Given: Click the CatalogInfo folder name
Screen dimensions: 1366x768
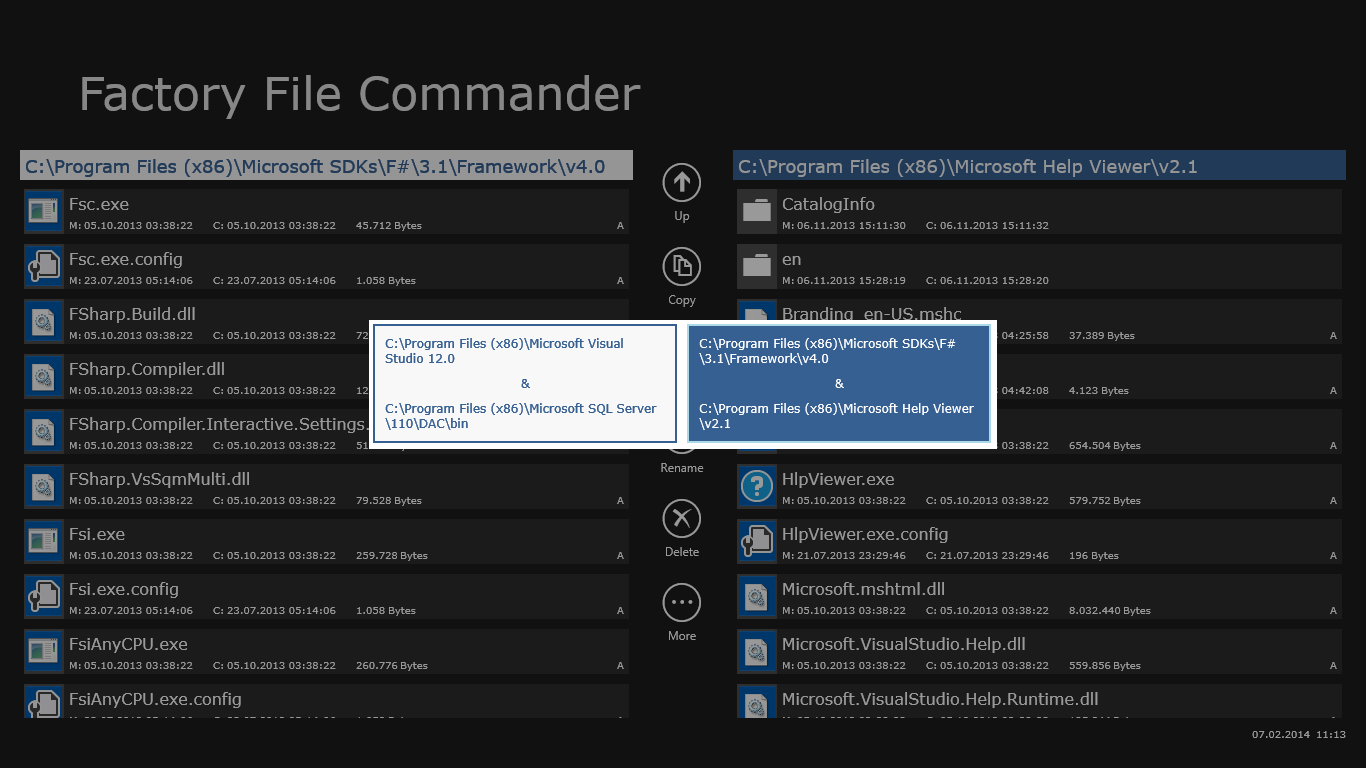Looking at the screenshot, I should 828,205.
